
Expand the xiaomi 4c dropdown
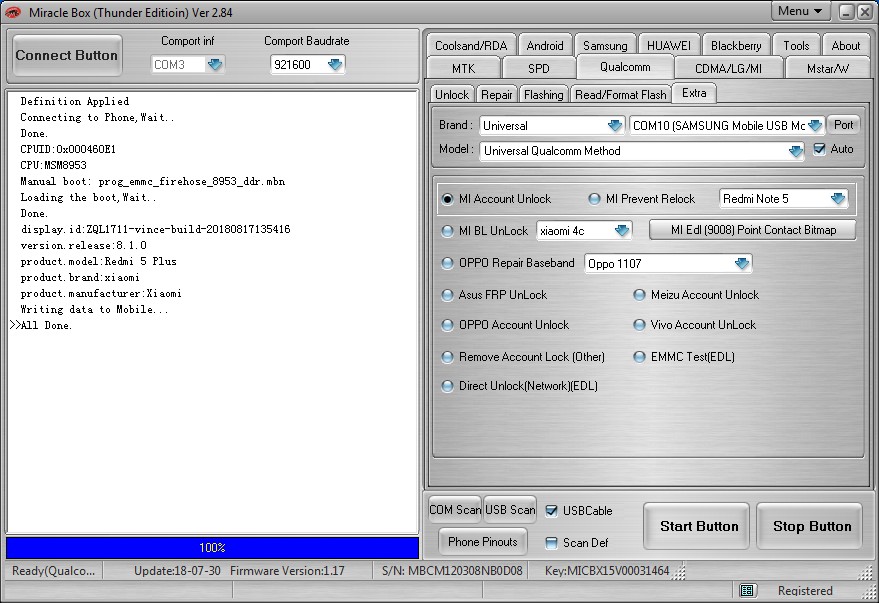622,231
